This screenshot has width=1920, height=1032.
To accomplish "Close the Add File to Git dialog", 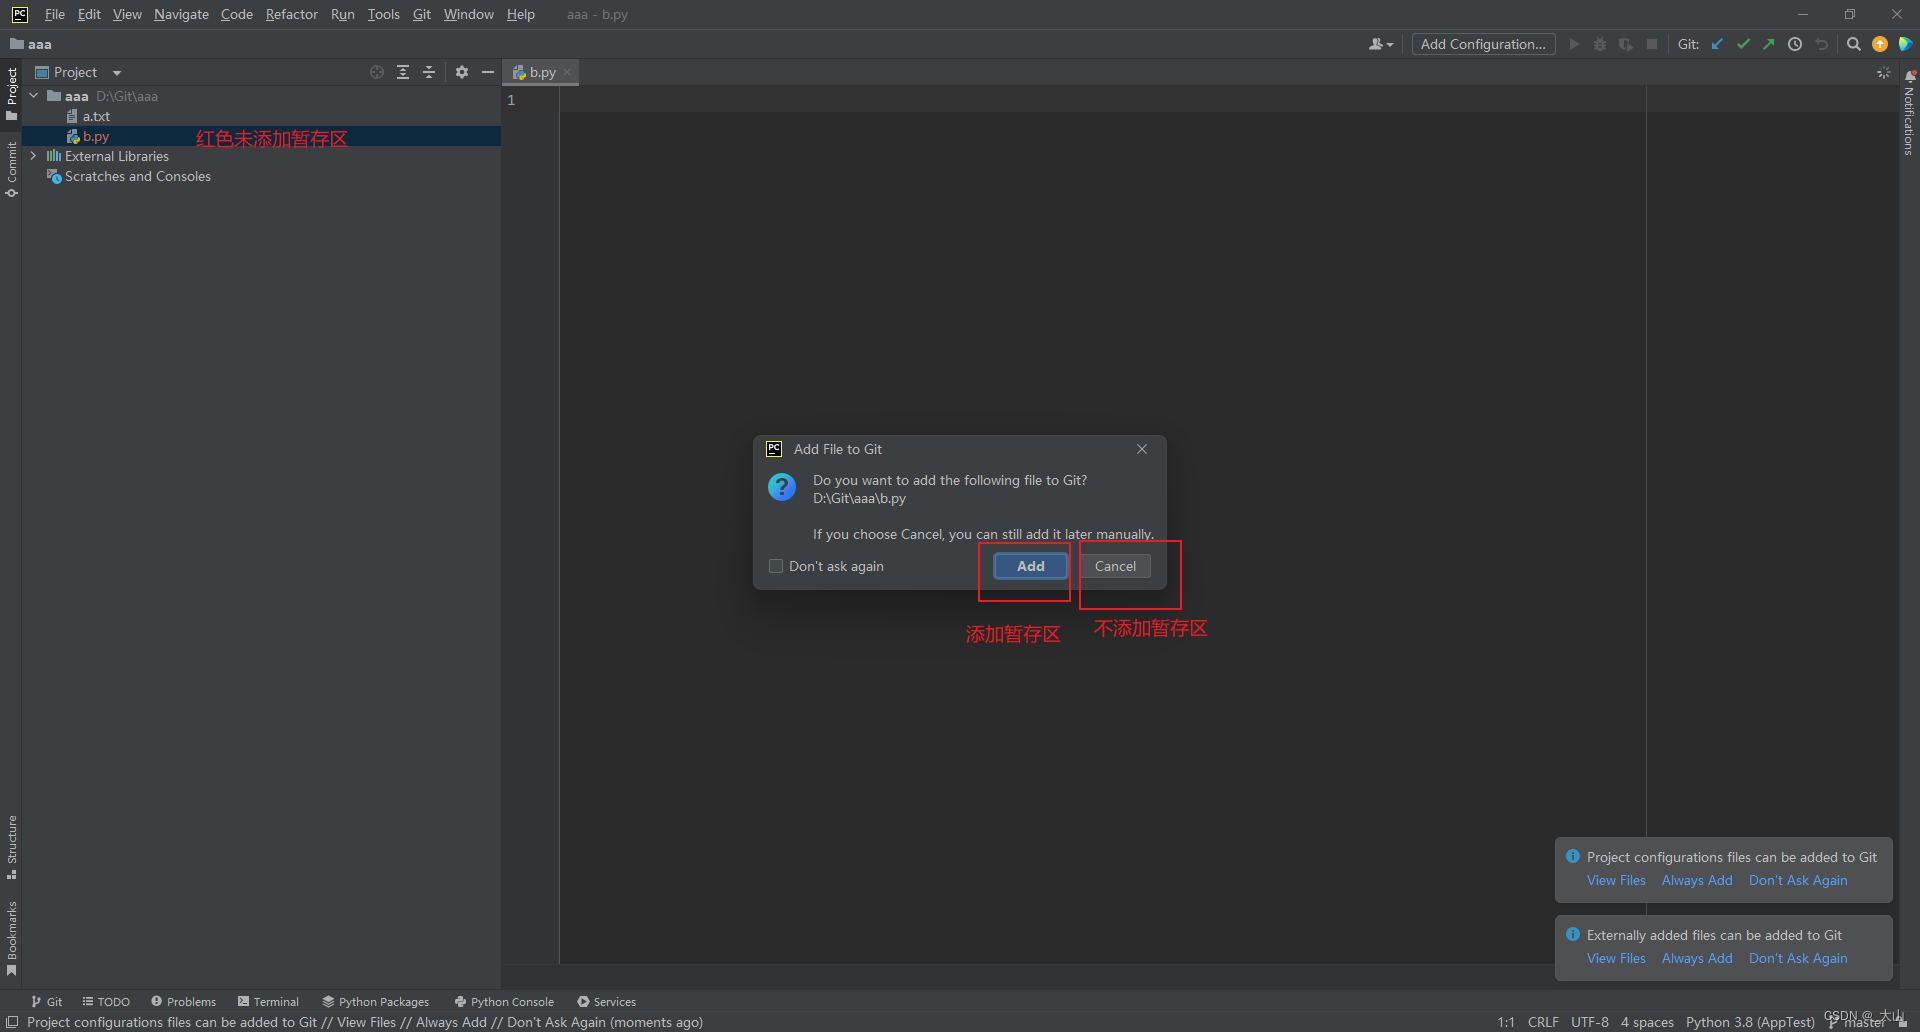I will click(1142, 449).
